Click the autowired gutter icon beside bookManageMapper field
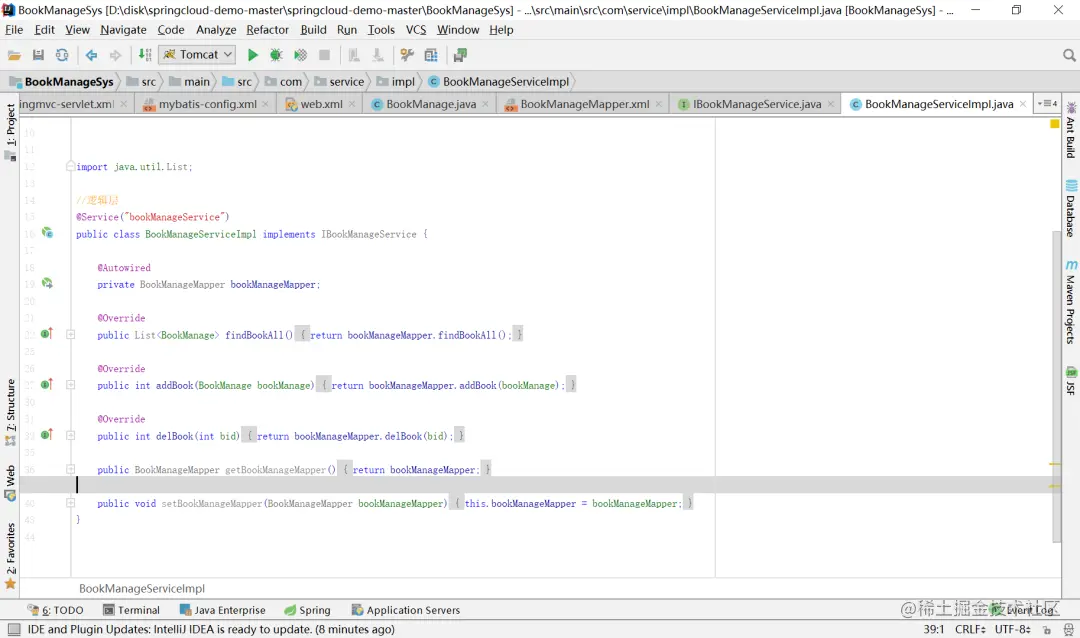Image resolution: width=1080 pixels, height=638 pixels. (x=47, y=283)
